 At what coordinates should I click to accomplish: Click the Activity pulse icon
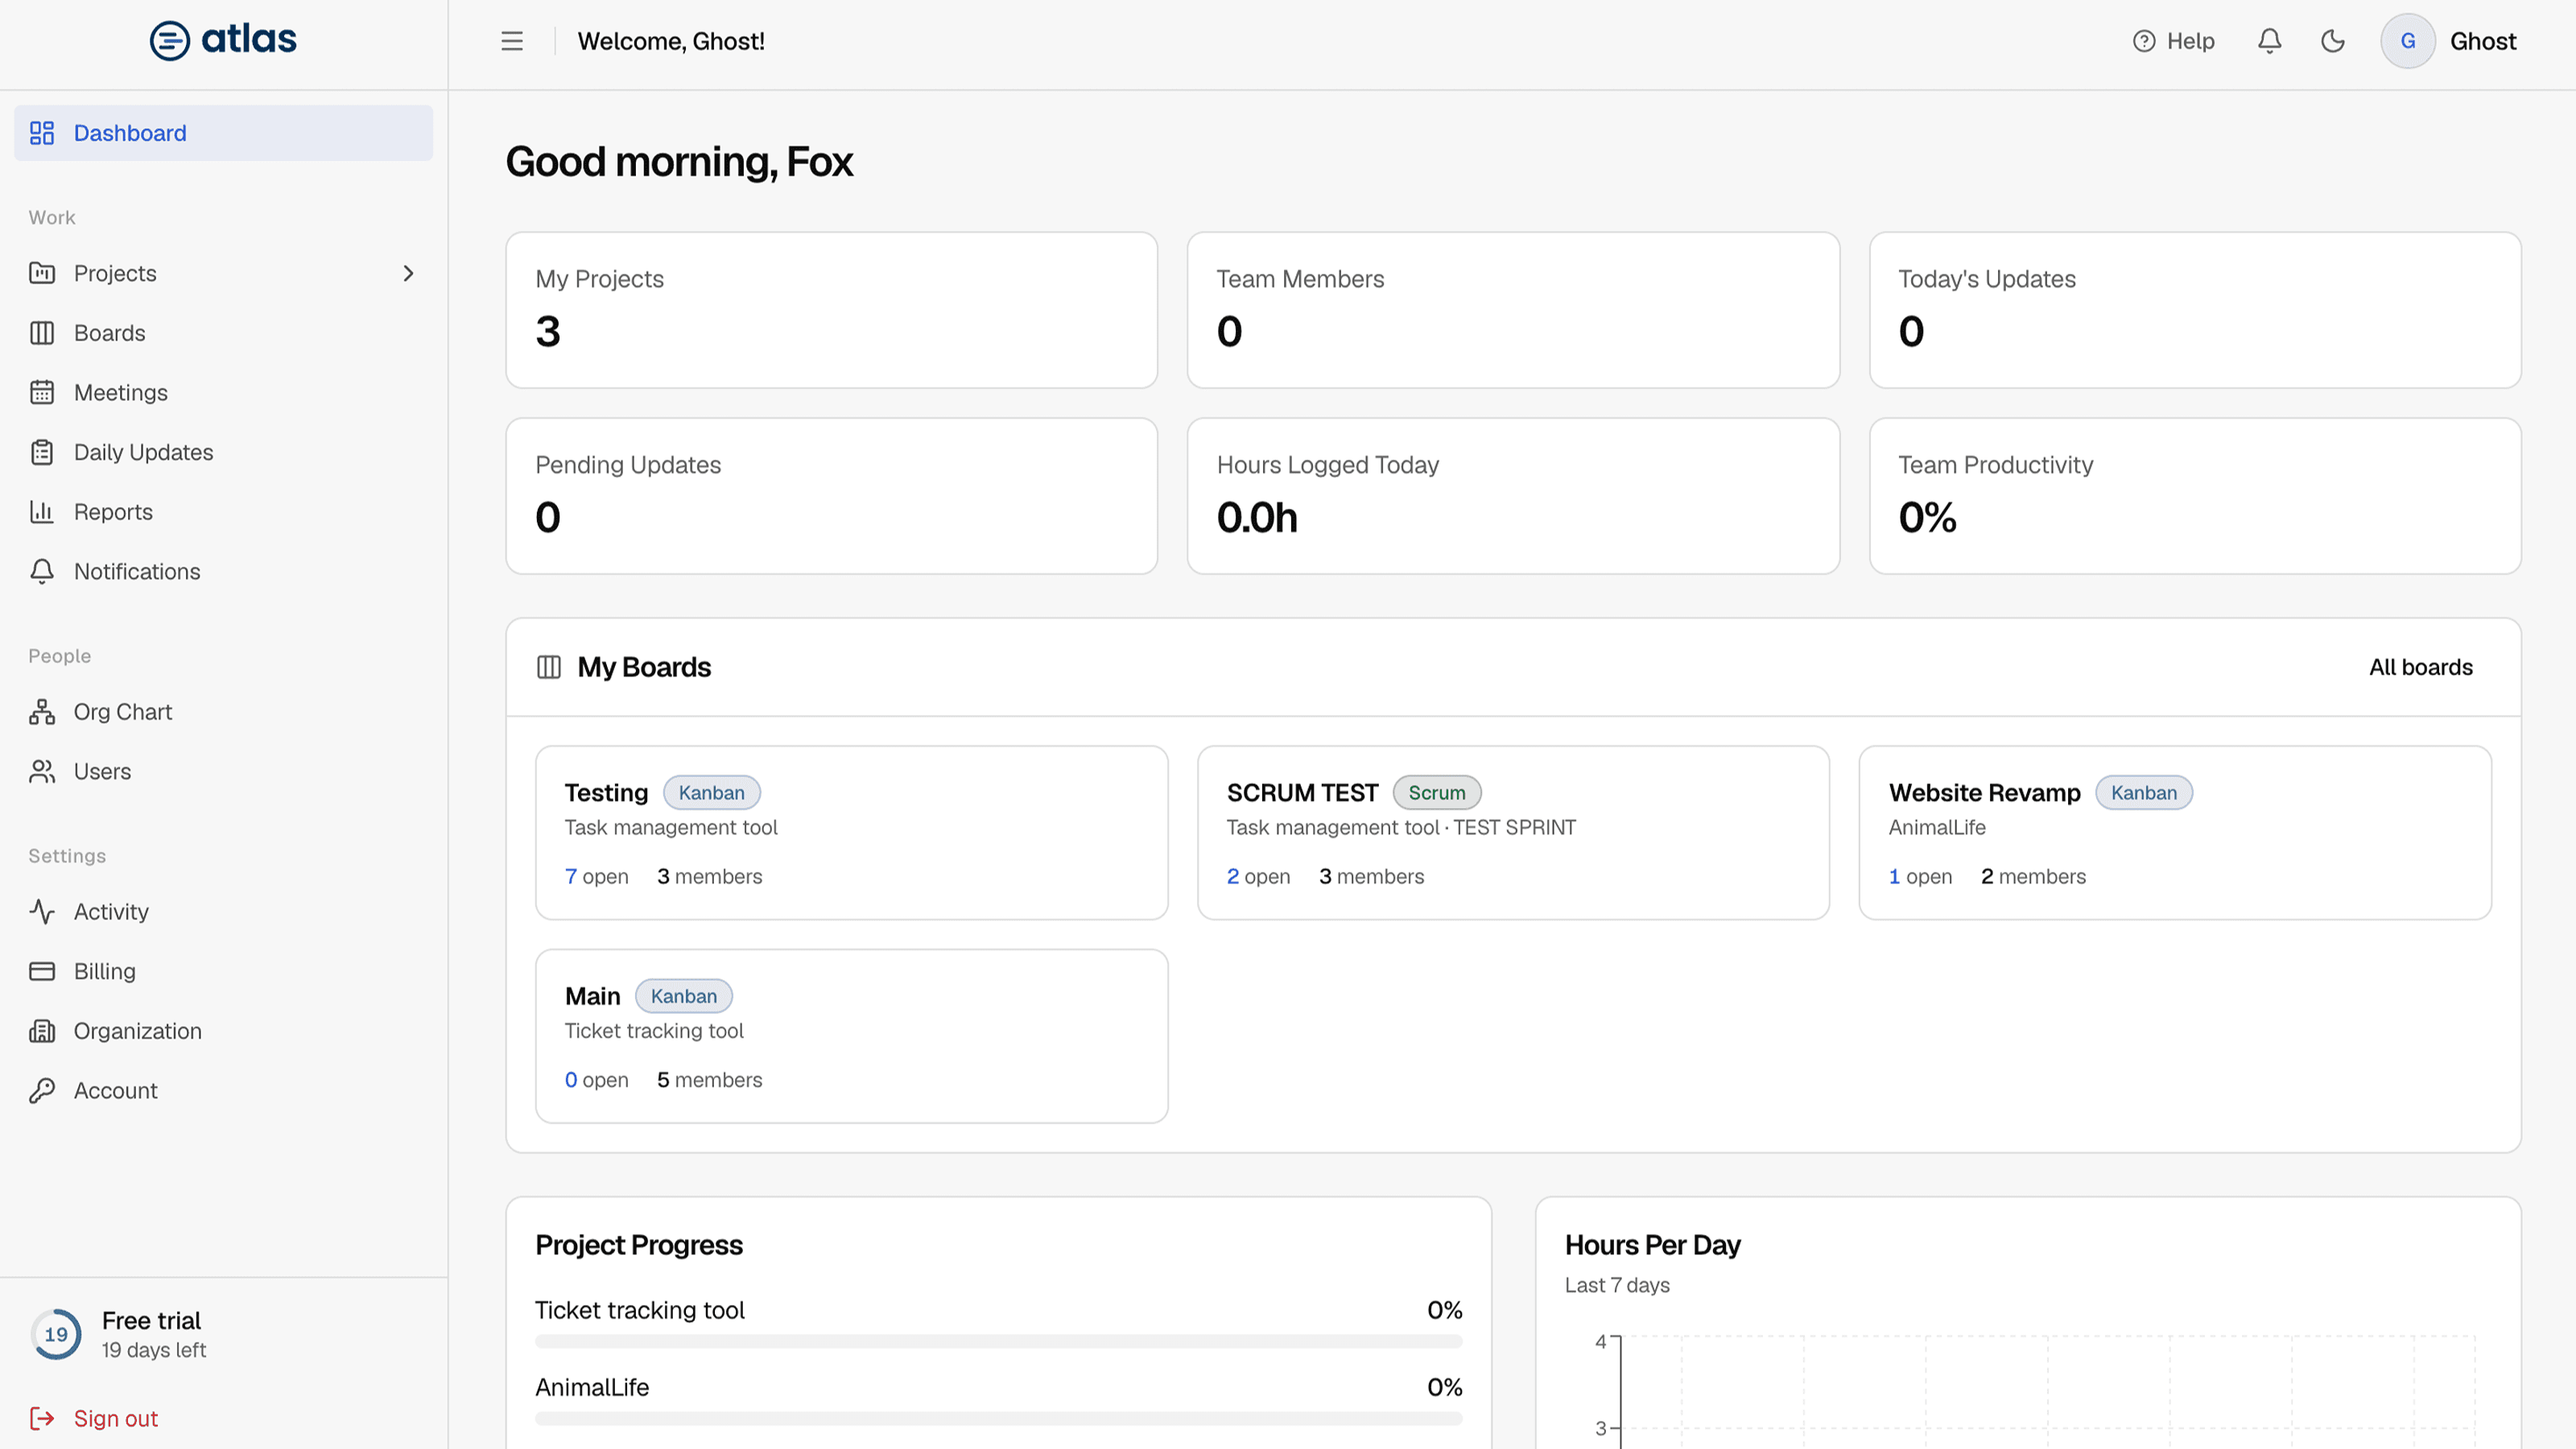tap(42, 911)
